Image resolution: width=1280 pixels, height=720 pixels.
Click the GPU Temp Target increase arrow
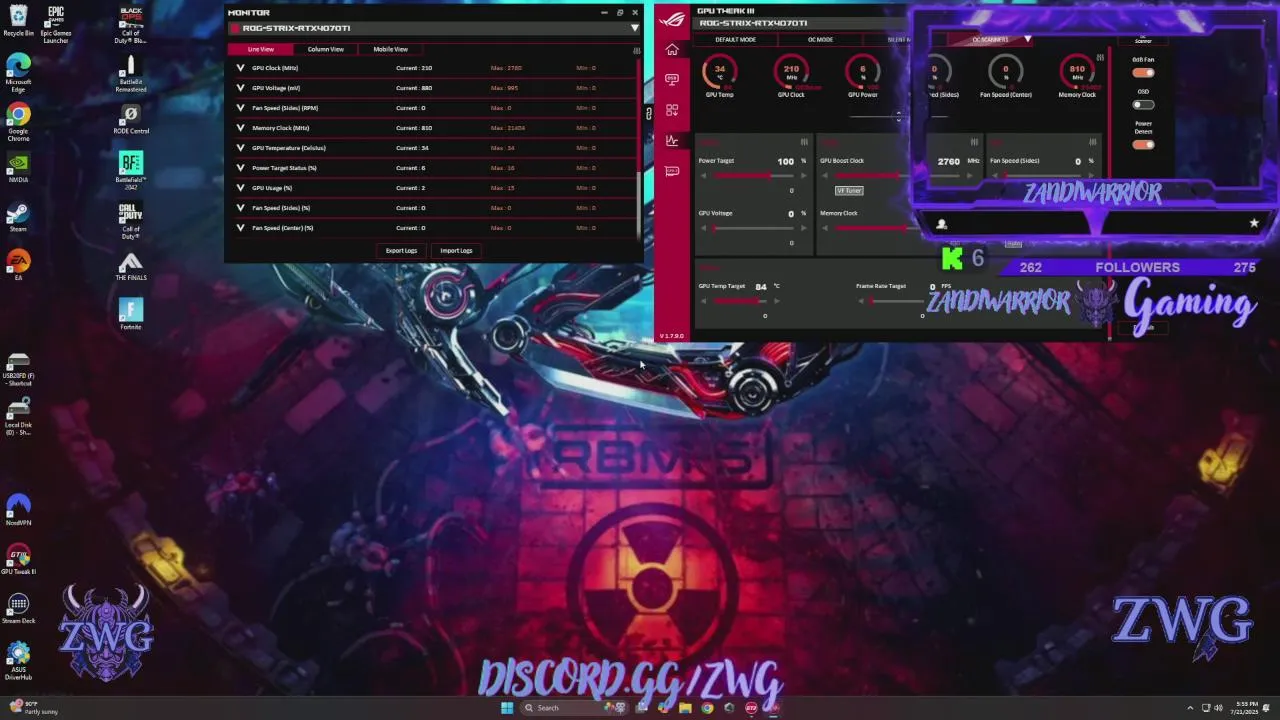click(x=775, y=301)
